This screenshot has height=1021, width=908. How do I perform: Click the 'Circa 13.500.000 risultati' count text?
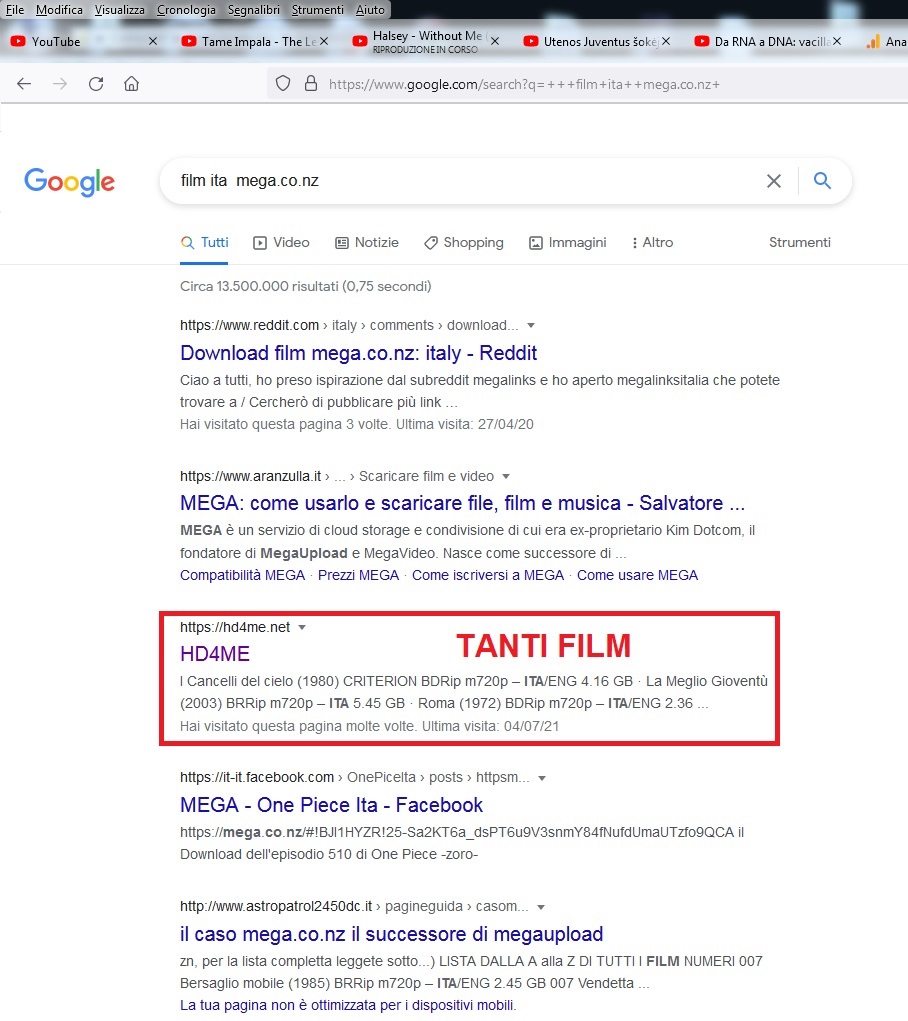pos(305,287)
